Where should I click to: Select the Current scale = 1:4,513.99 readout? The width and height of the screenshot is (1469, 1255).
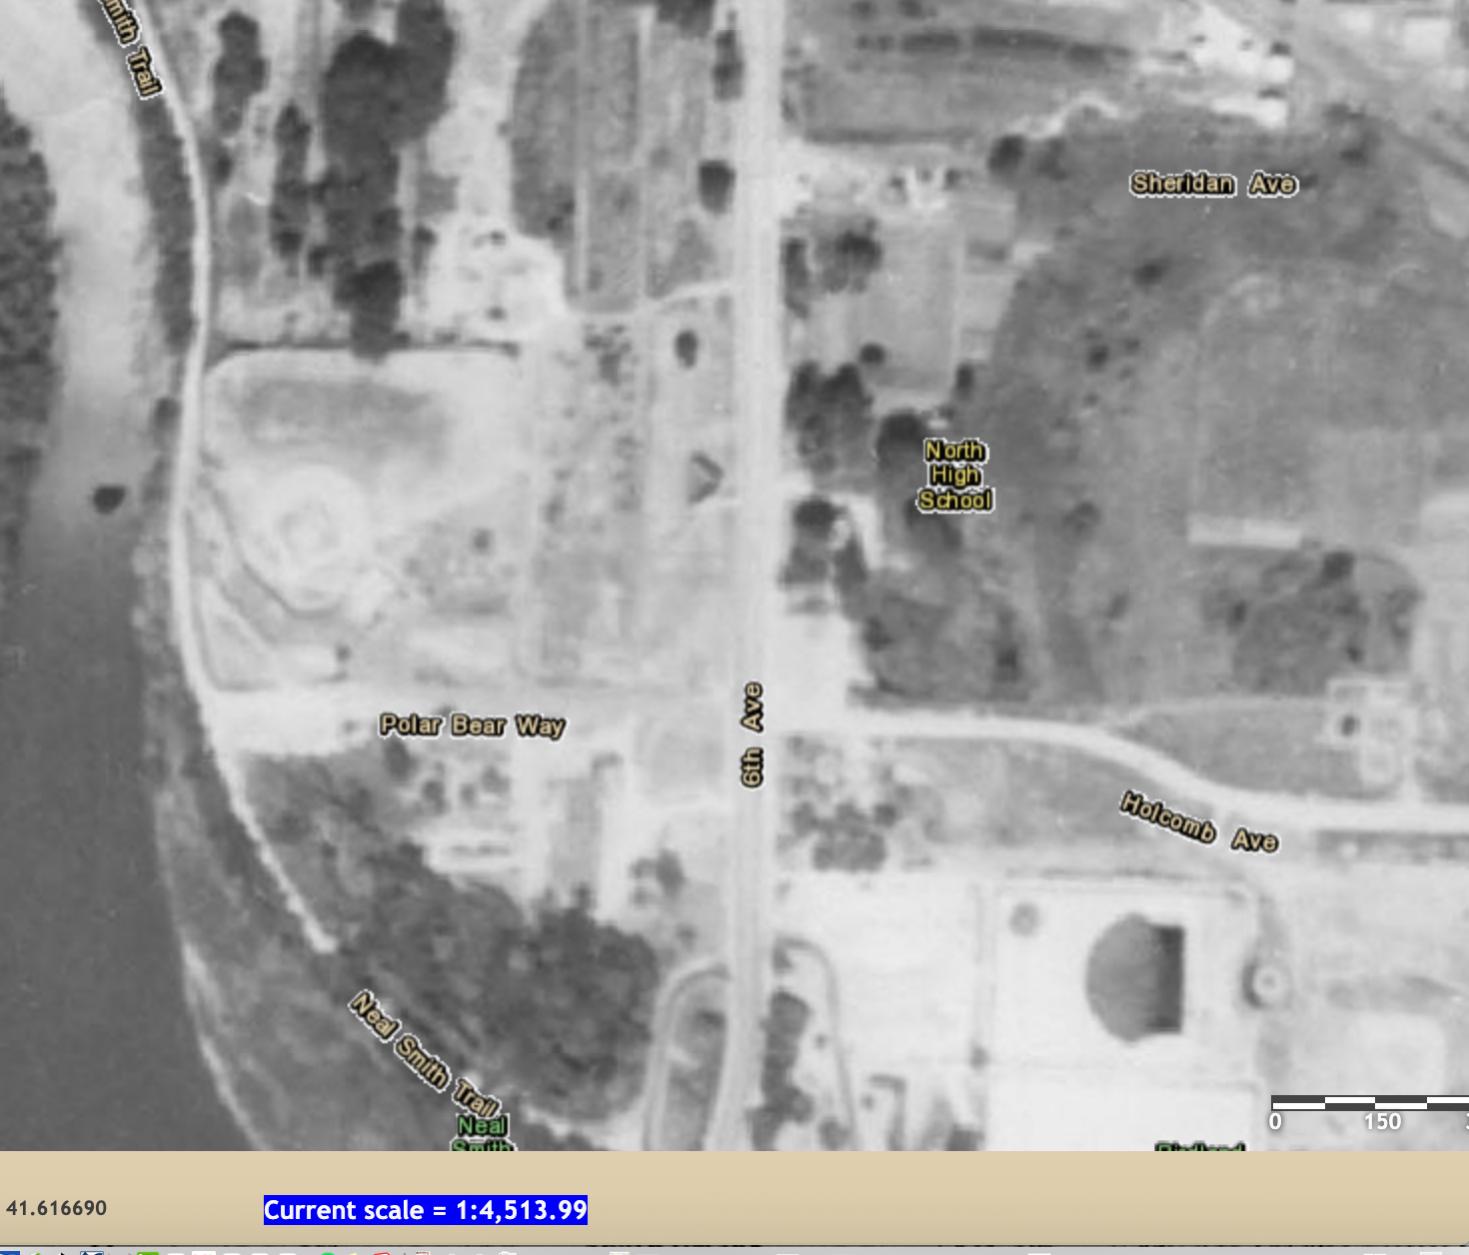click(x=425, y=1210)
